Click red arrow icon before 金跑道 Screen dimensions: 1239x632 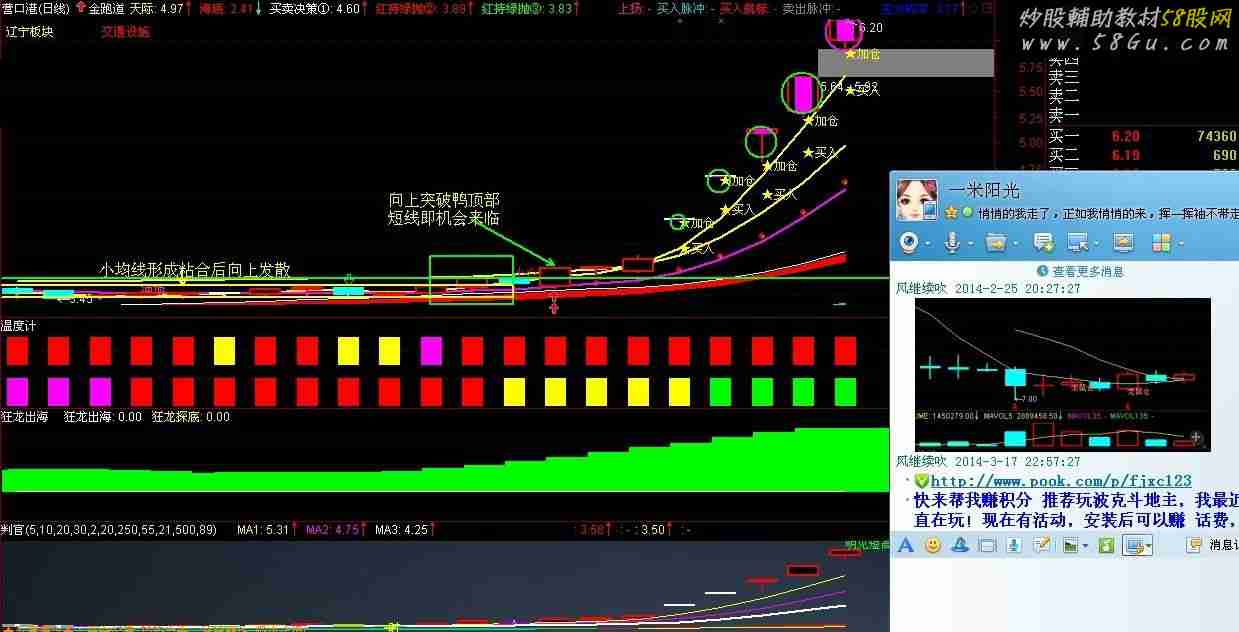[x=81, y=8]
